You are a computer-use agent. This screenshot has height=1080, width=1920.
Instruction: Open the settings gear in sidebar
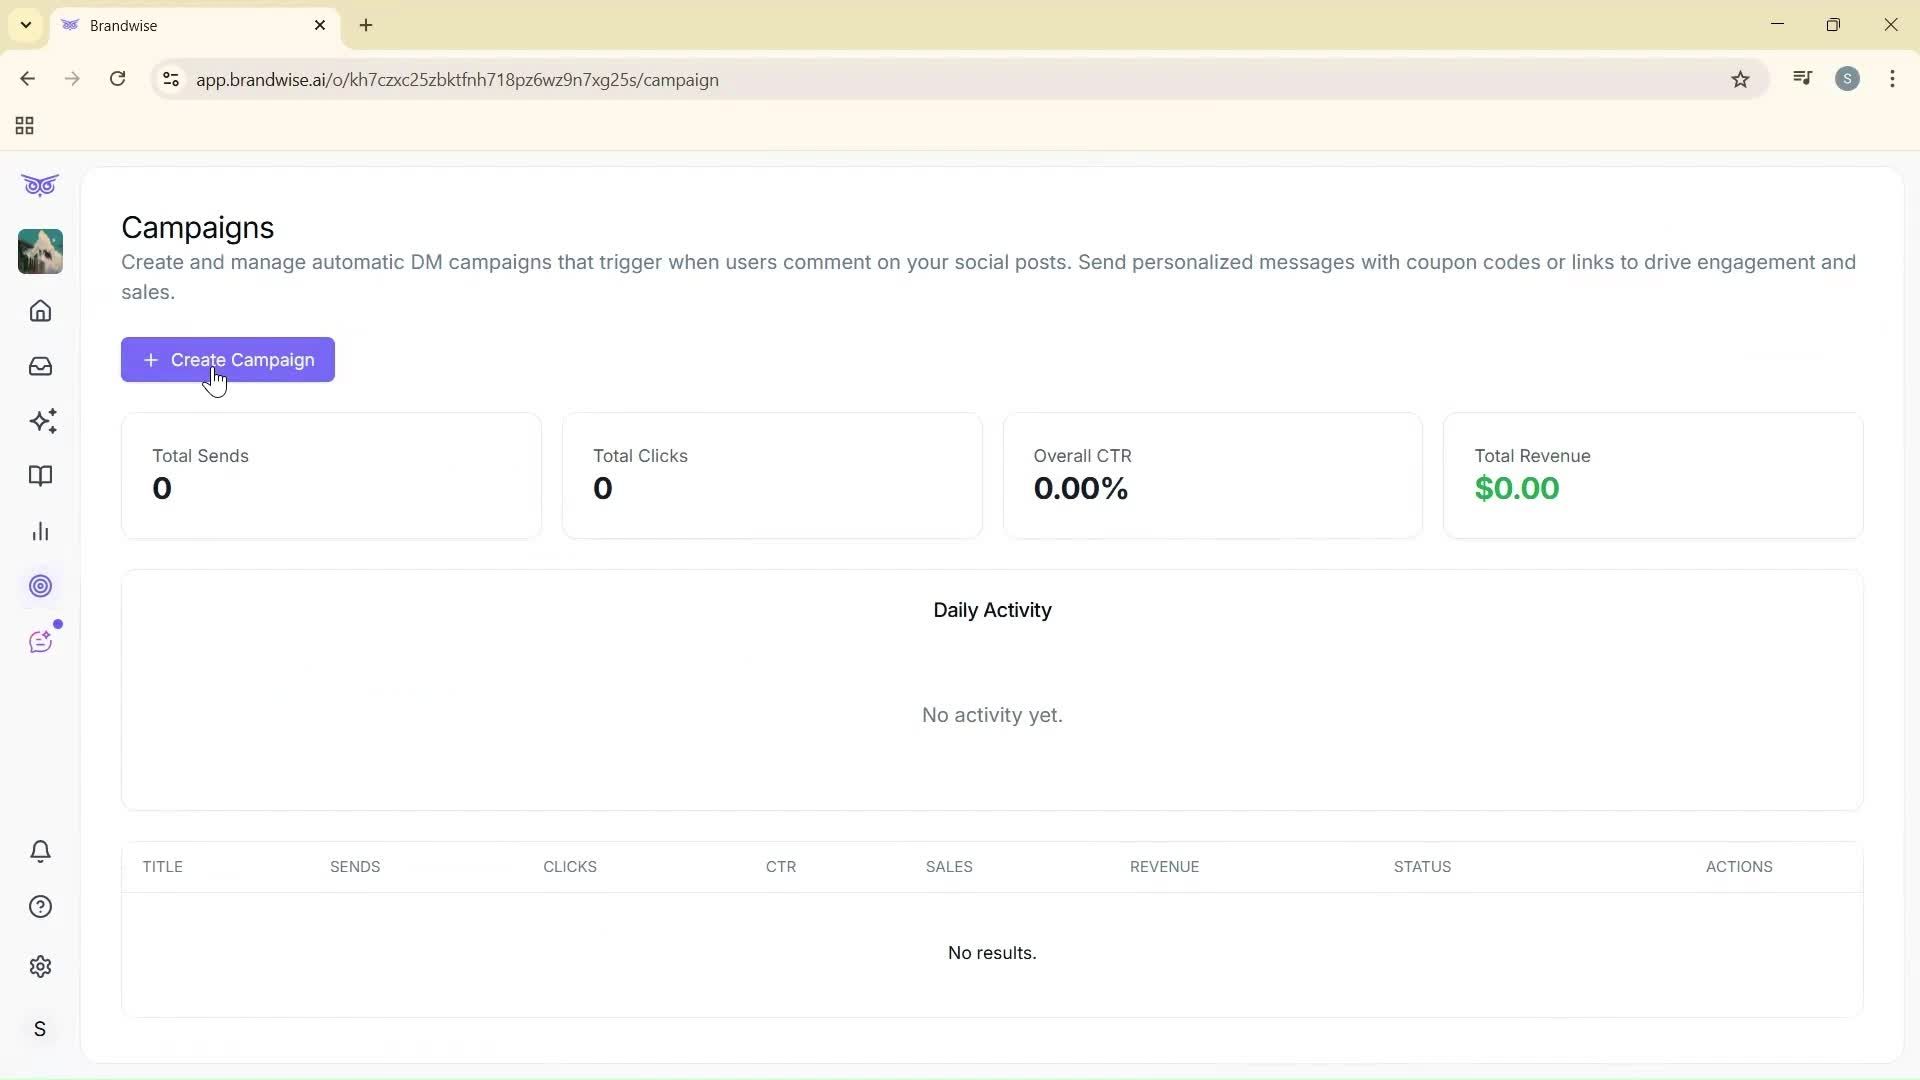40,966
